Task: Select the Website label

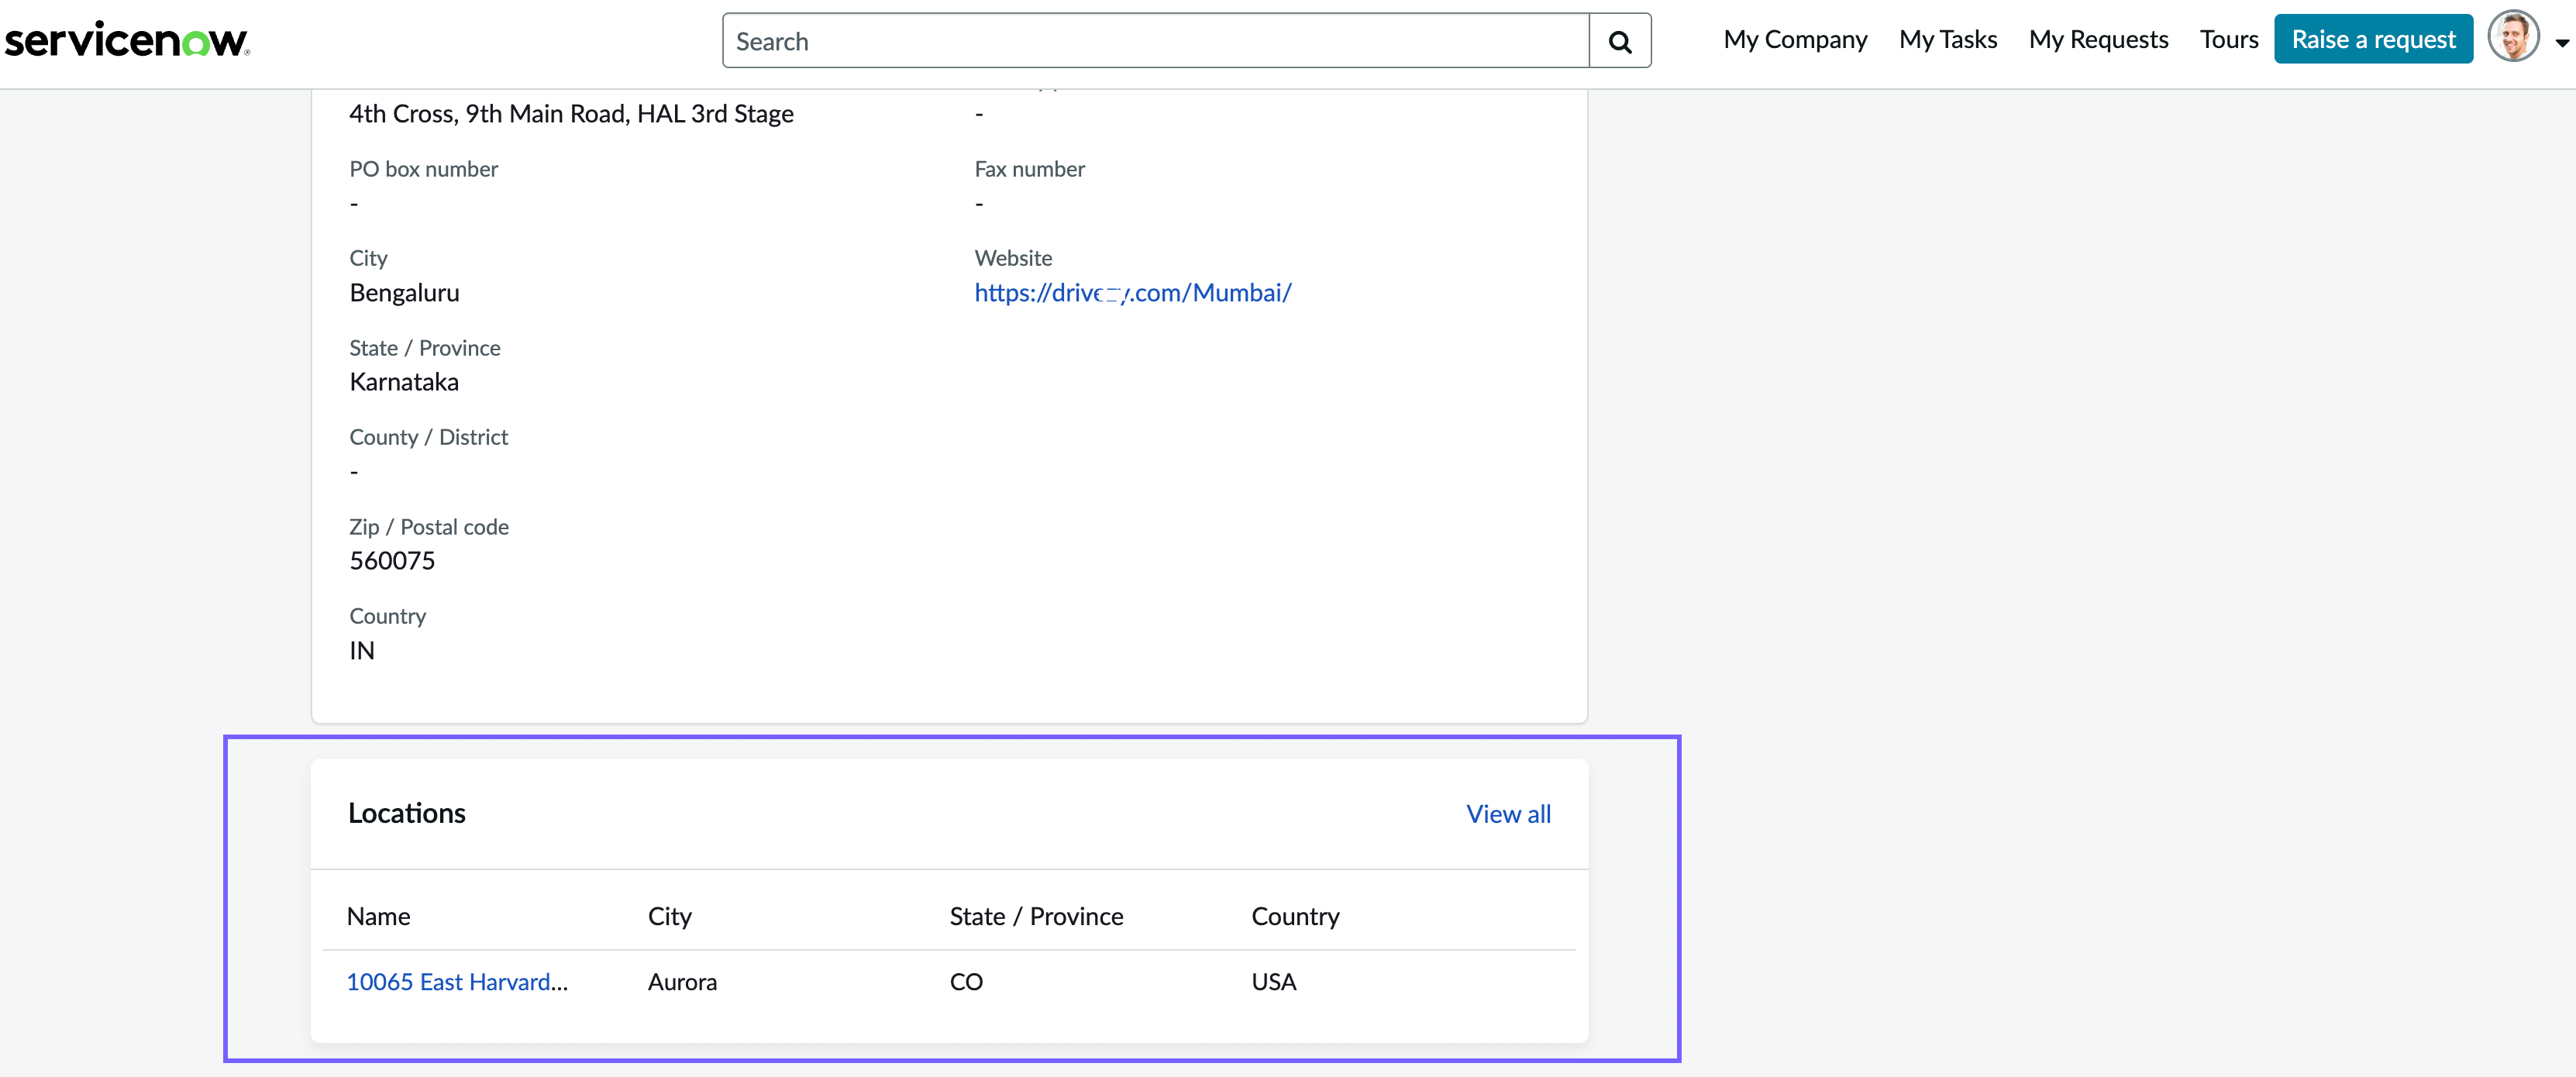Action: pyautogui.click(x=1013, y=258)
